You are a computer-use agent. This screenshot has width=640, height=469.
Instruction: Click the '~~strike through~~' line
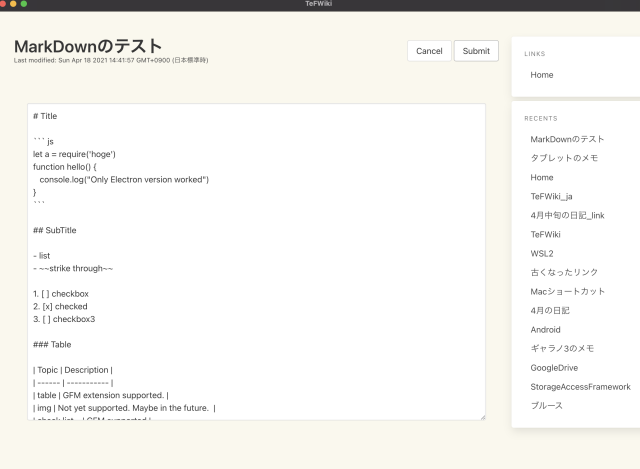click(73, 269)
